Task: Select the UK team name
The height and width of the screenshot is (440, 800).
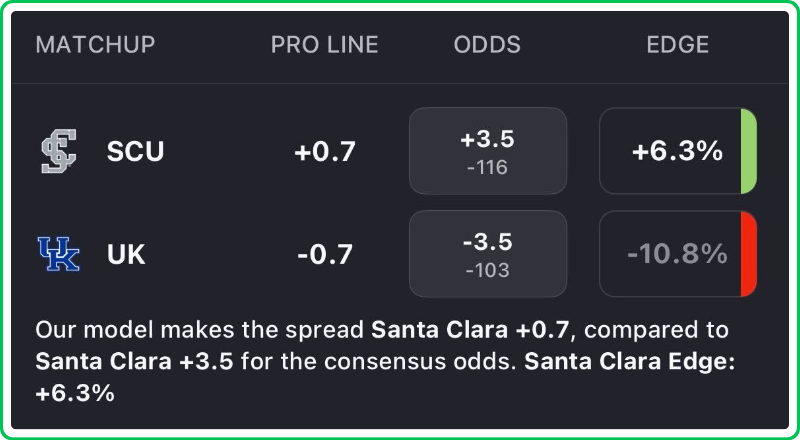Action: [x=126, y=254]
